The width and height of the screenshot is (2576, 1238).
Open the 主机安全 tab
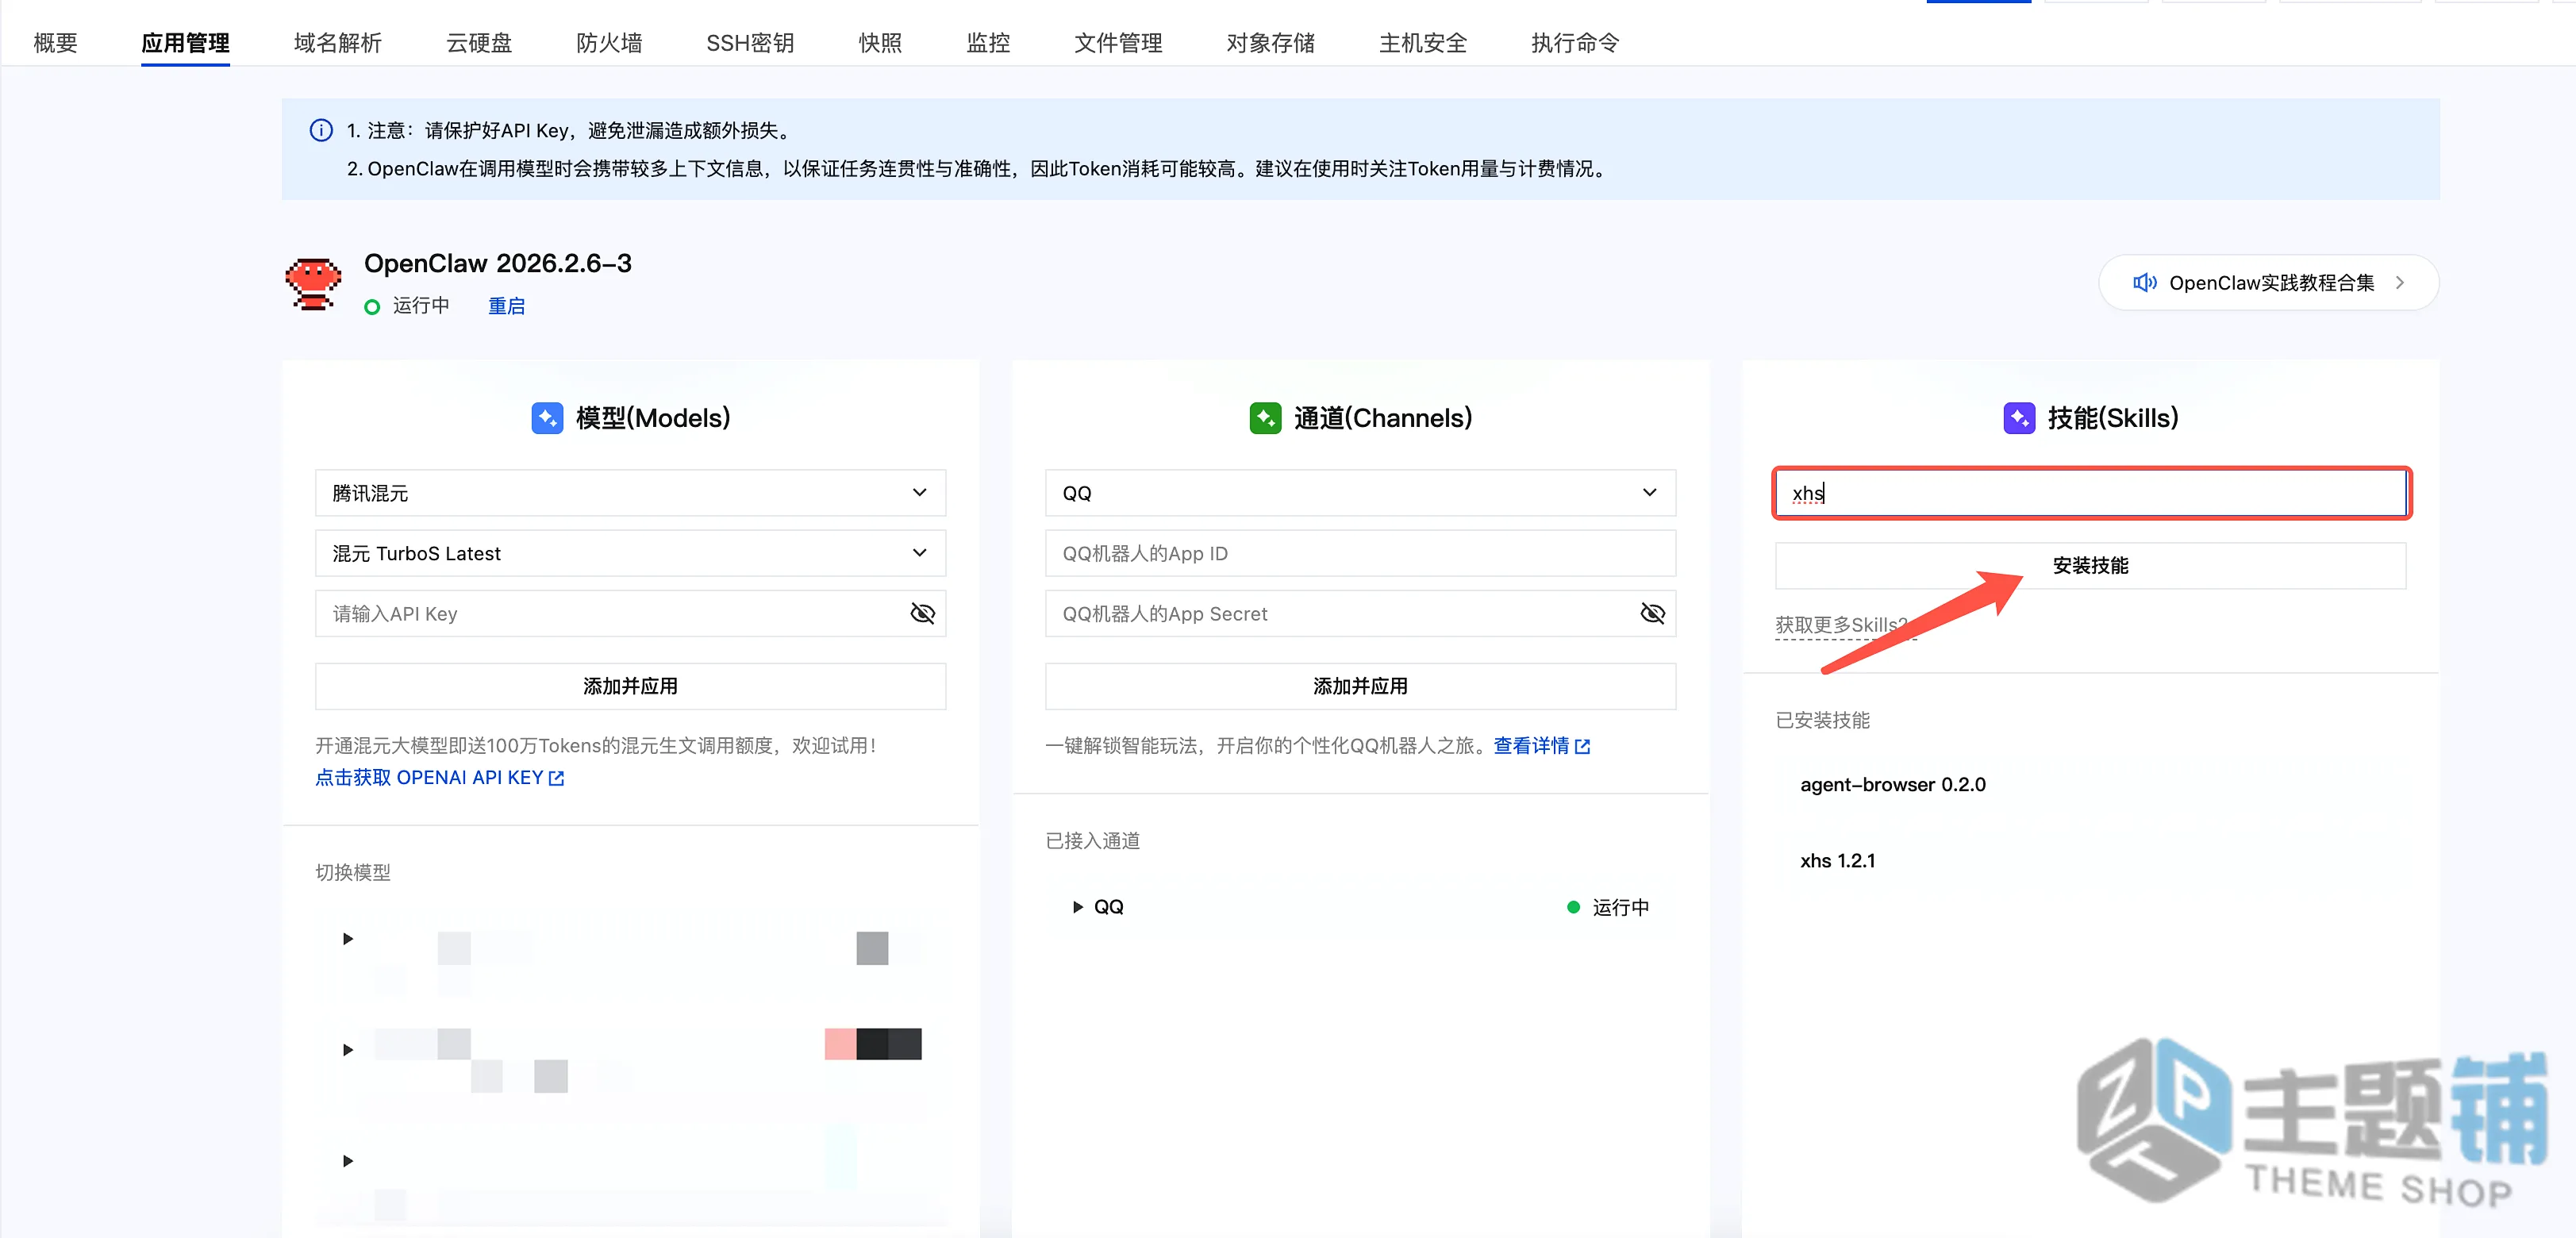coord(1422,43)
